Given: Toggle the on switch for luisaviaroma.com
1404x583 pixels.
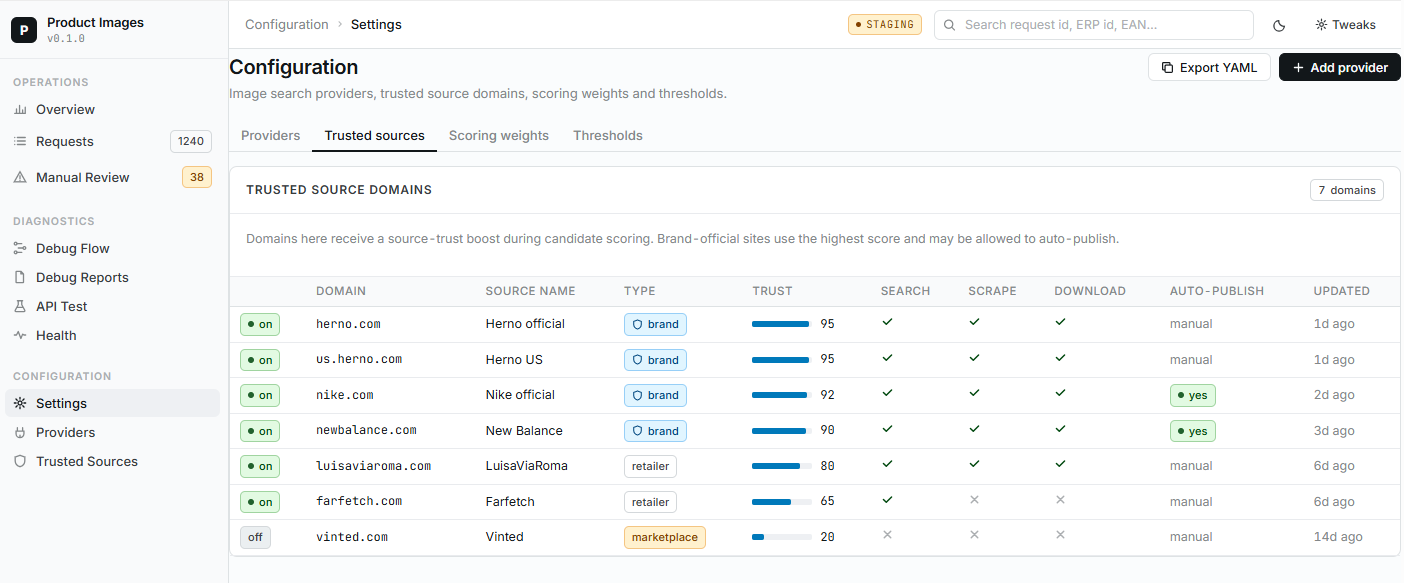Looking at the screenshot, I should (x=260, y=466).
